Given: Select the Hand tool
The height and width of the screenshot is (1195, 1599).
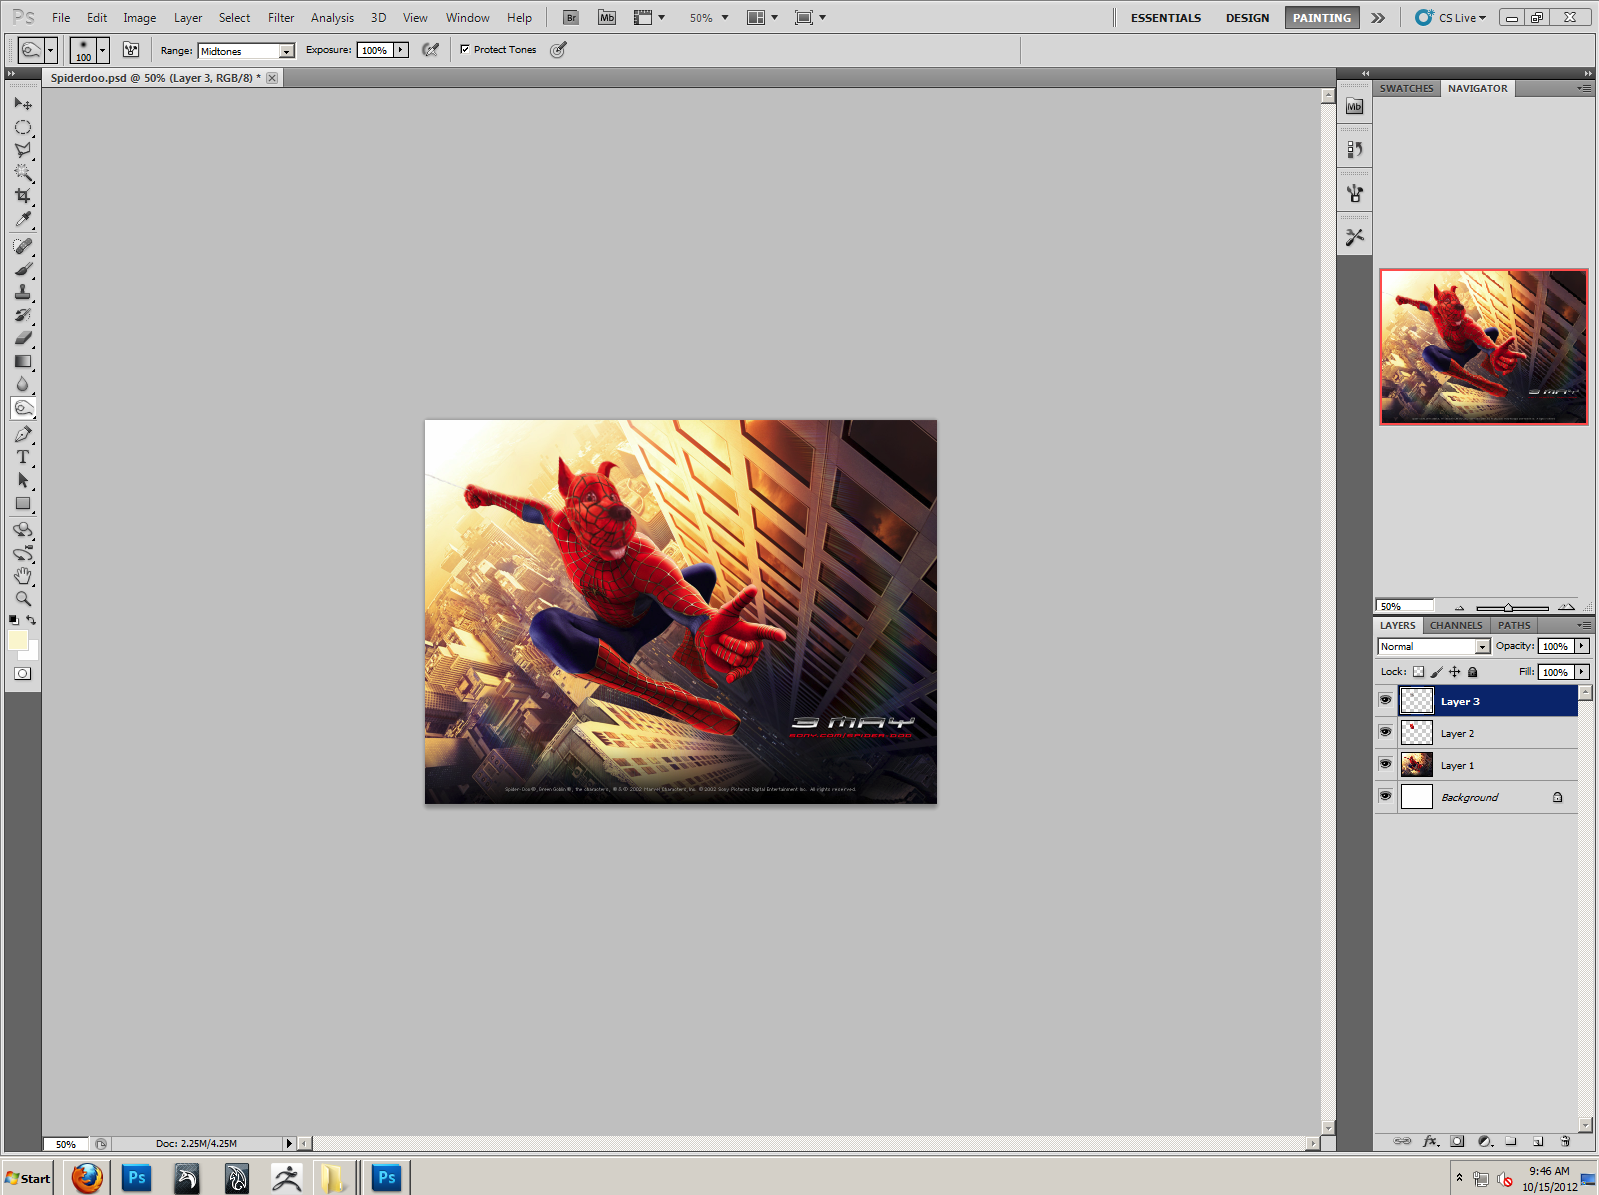Looking at the screenshot, I should click(x=23, y=576).
